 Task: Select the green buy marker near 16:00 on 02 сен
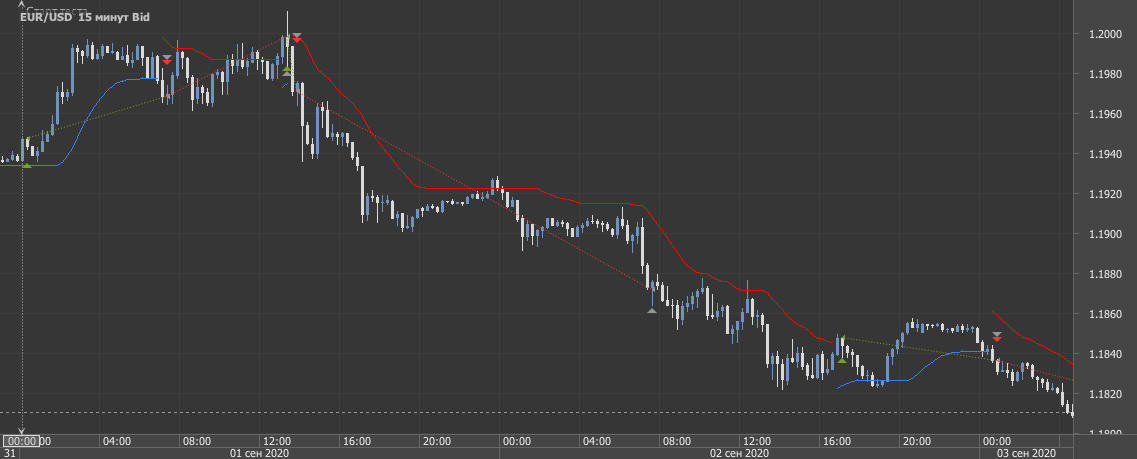click(841, 360)
